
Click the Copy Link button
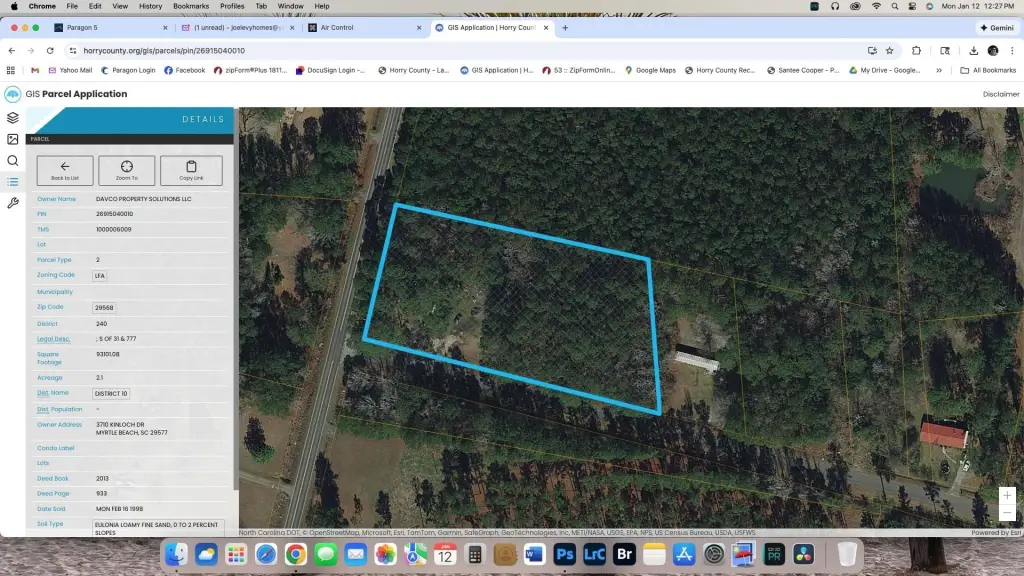pos(191,170)
